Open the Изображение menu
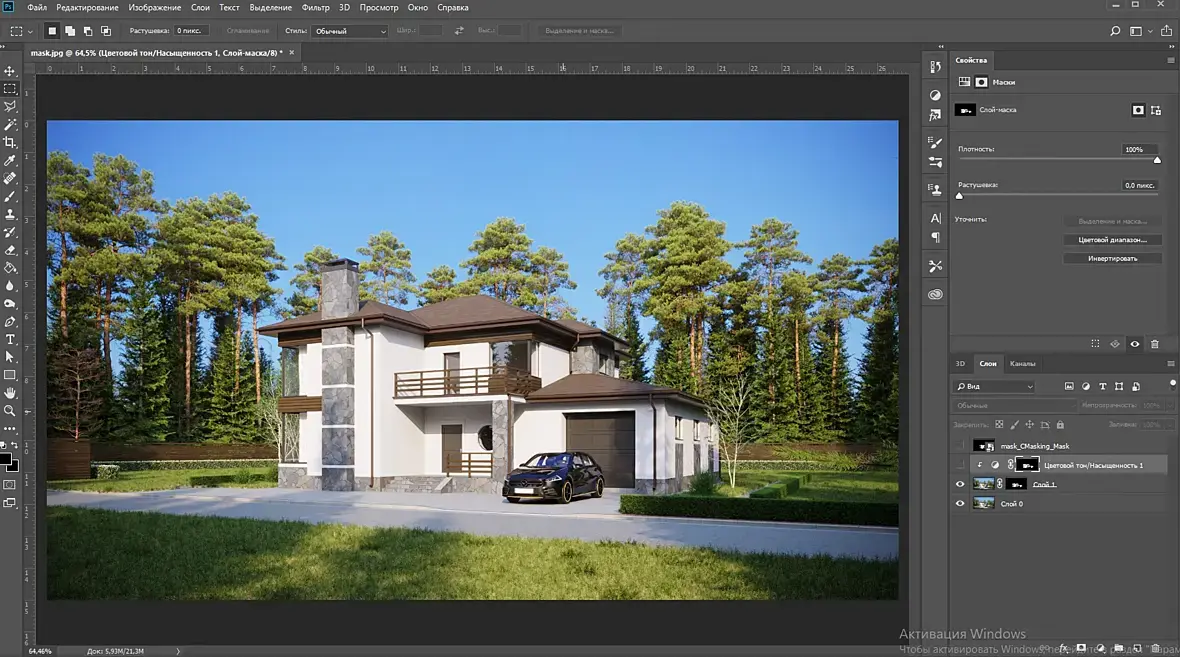The height and width of the screenshot is (657, 1180). point(154,8)
